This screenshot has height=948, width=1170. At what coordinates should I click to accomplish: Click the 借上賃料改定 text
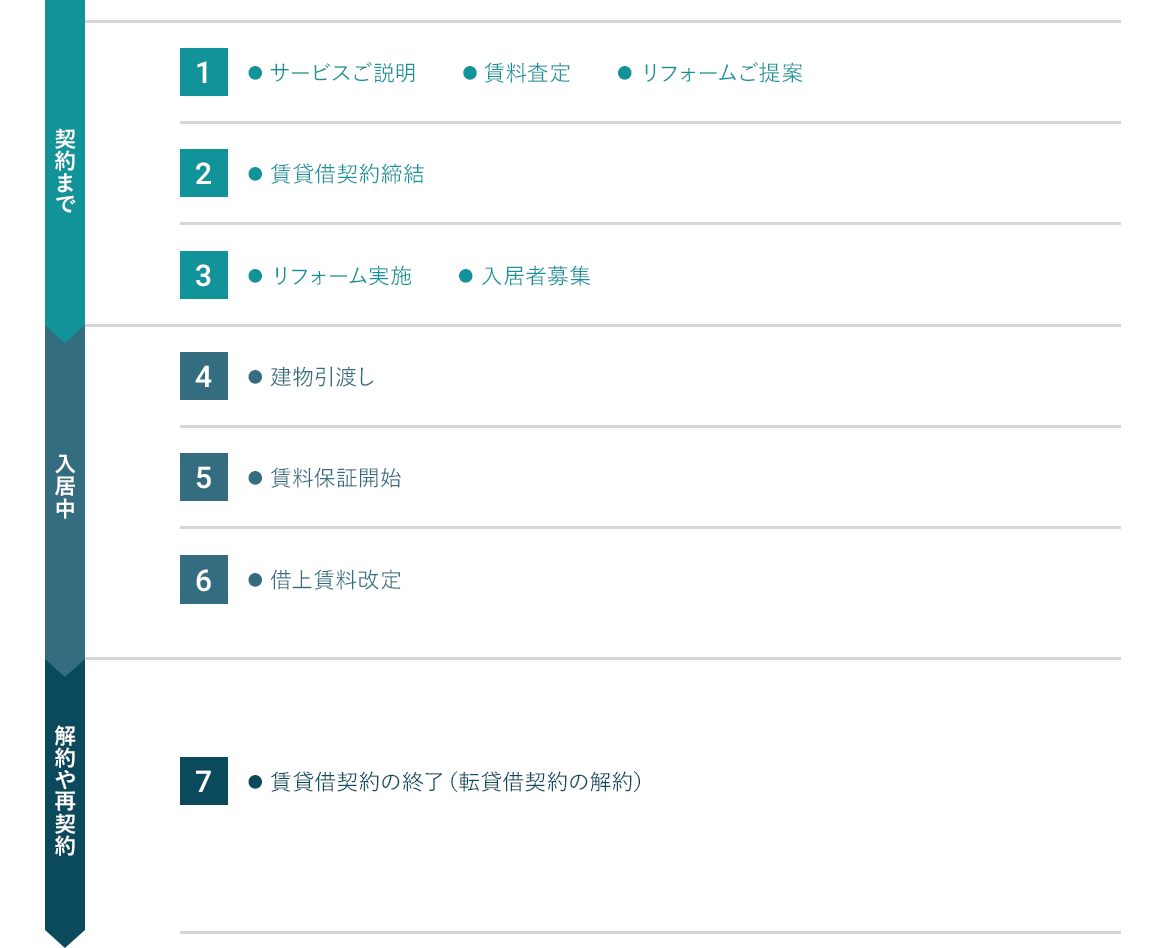point(335,580)
